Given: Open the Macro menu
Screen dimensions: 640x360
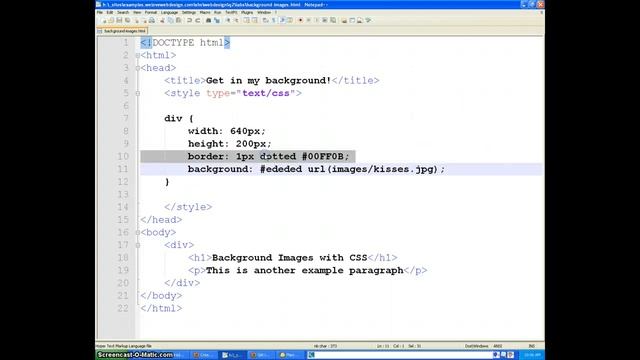Looking at the screenshot, I should coord(205,12).
